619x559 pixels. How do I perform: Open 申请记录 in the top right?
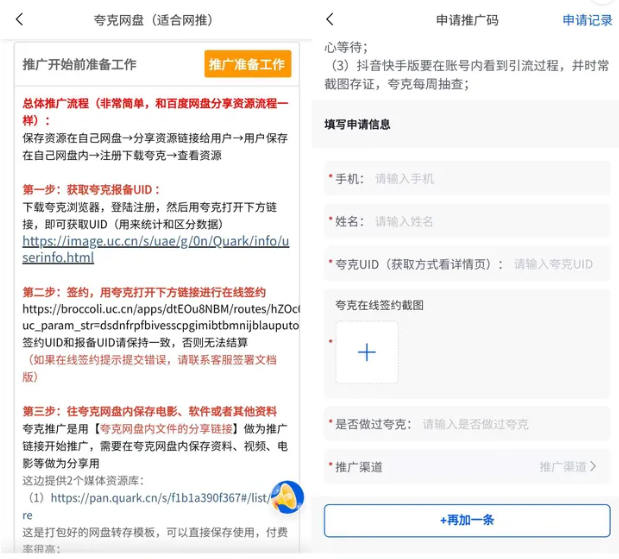coord(587,19)
